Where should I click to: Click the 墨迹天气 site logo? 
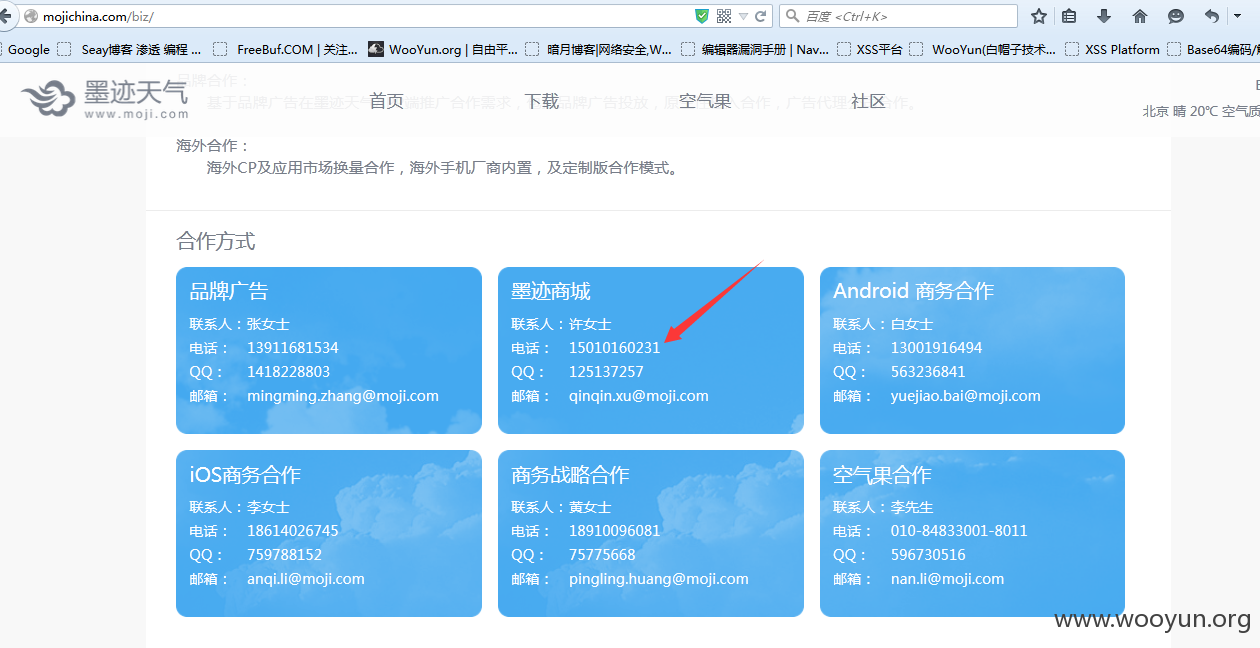104,99
